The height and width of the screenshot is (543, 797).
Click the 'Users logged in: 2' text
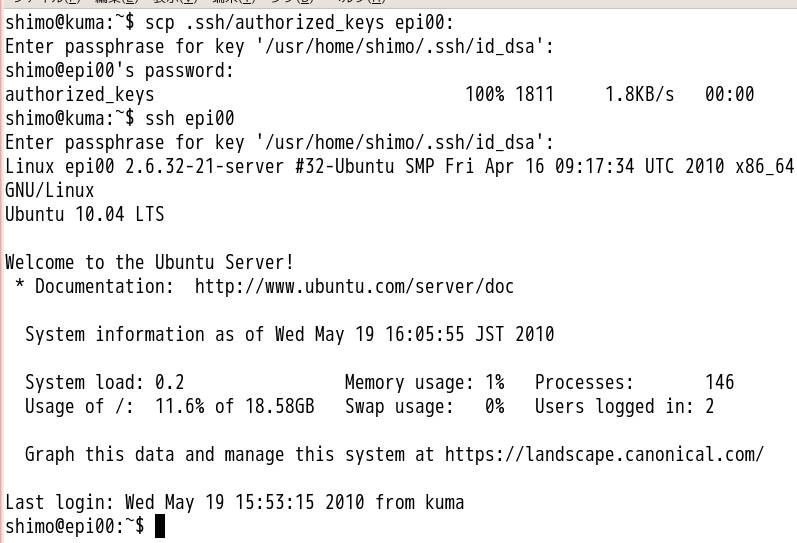point(624,407)
